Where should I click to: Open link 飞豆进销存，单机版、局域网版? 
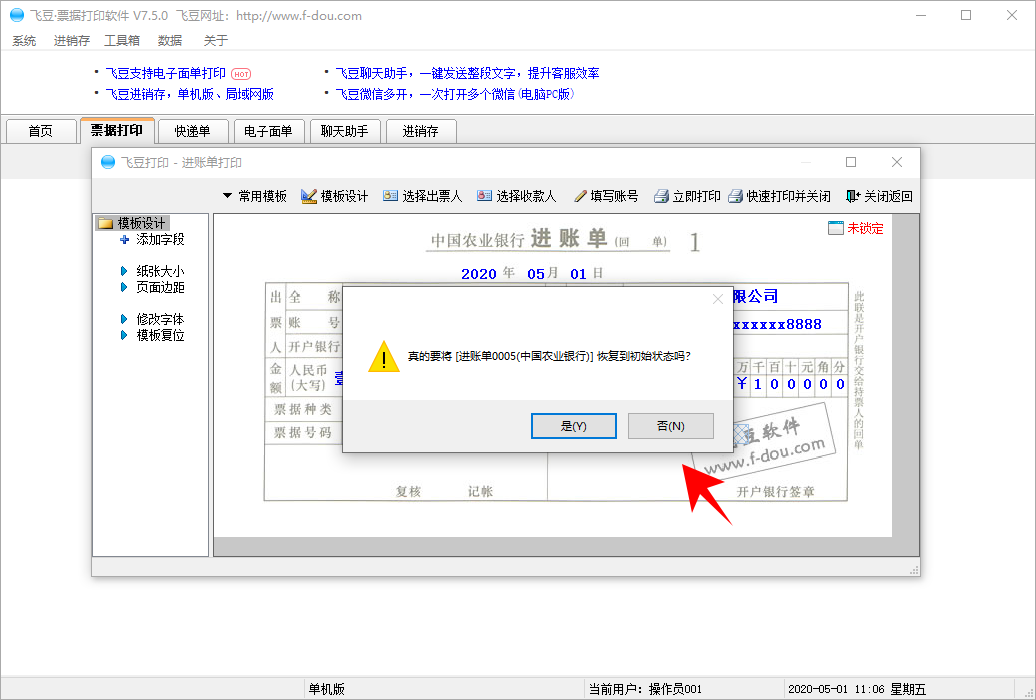190,94
